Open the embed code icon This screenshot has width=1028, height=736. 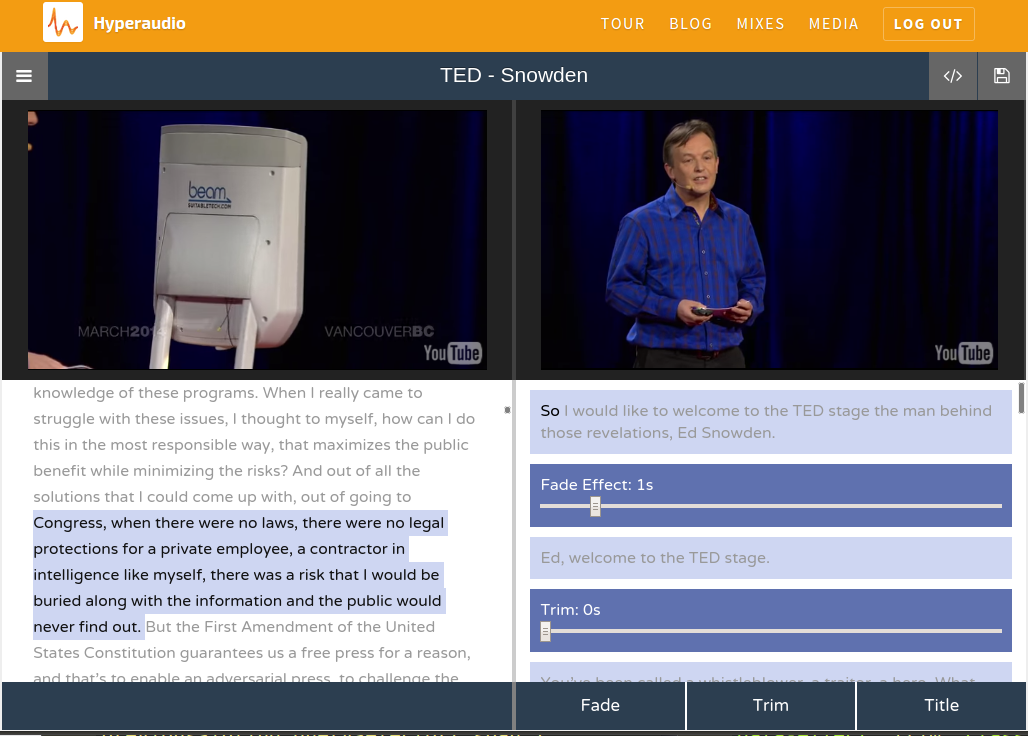[x=953, y=76]
